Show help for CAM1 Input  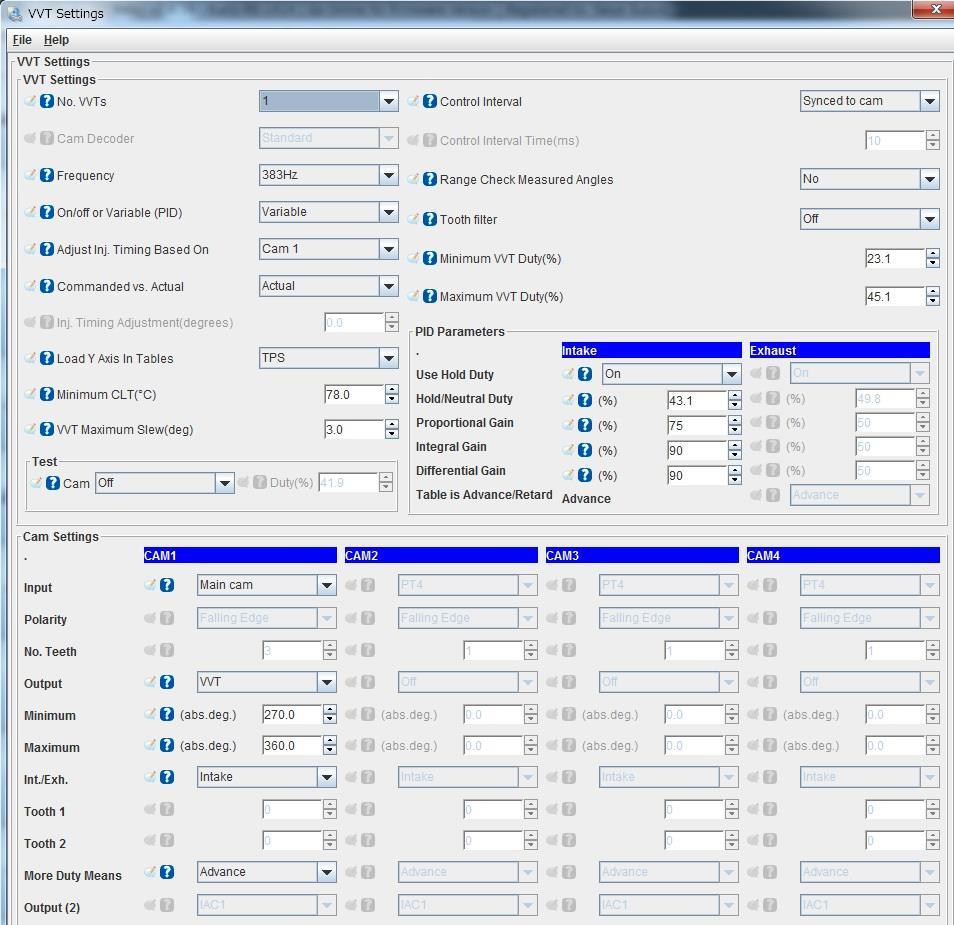[167, 585]
